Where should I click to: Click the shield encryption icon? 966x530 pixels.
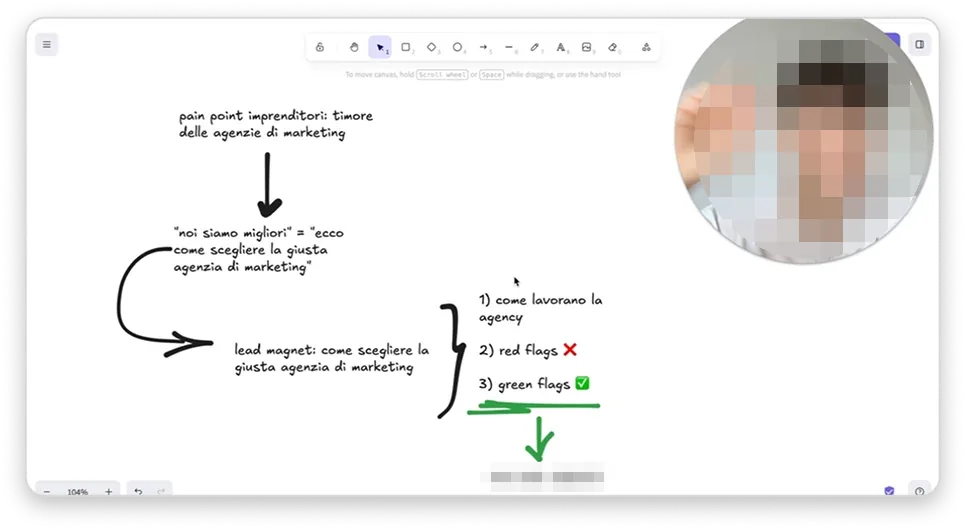click(889, 491)
